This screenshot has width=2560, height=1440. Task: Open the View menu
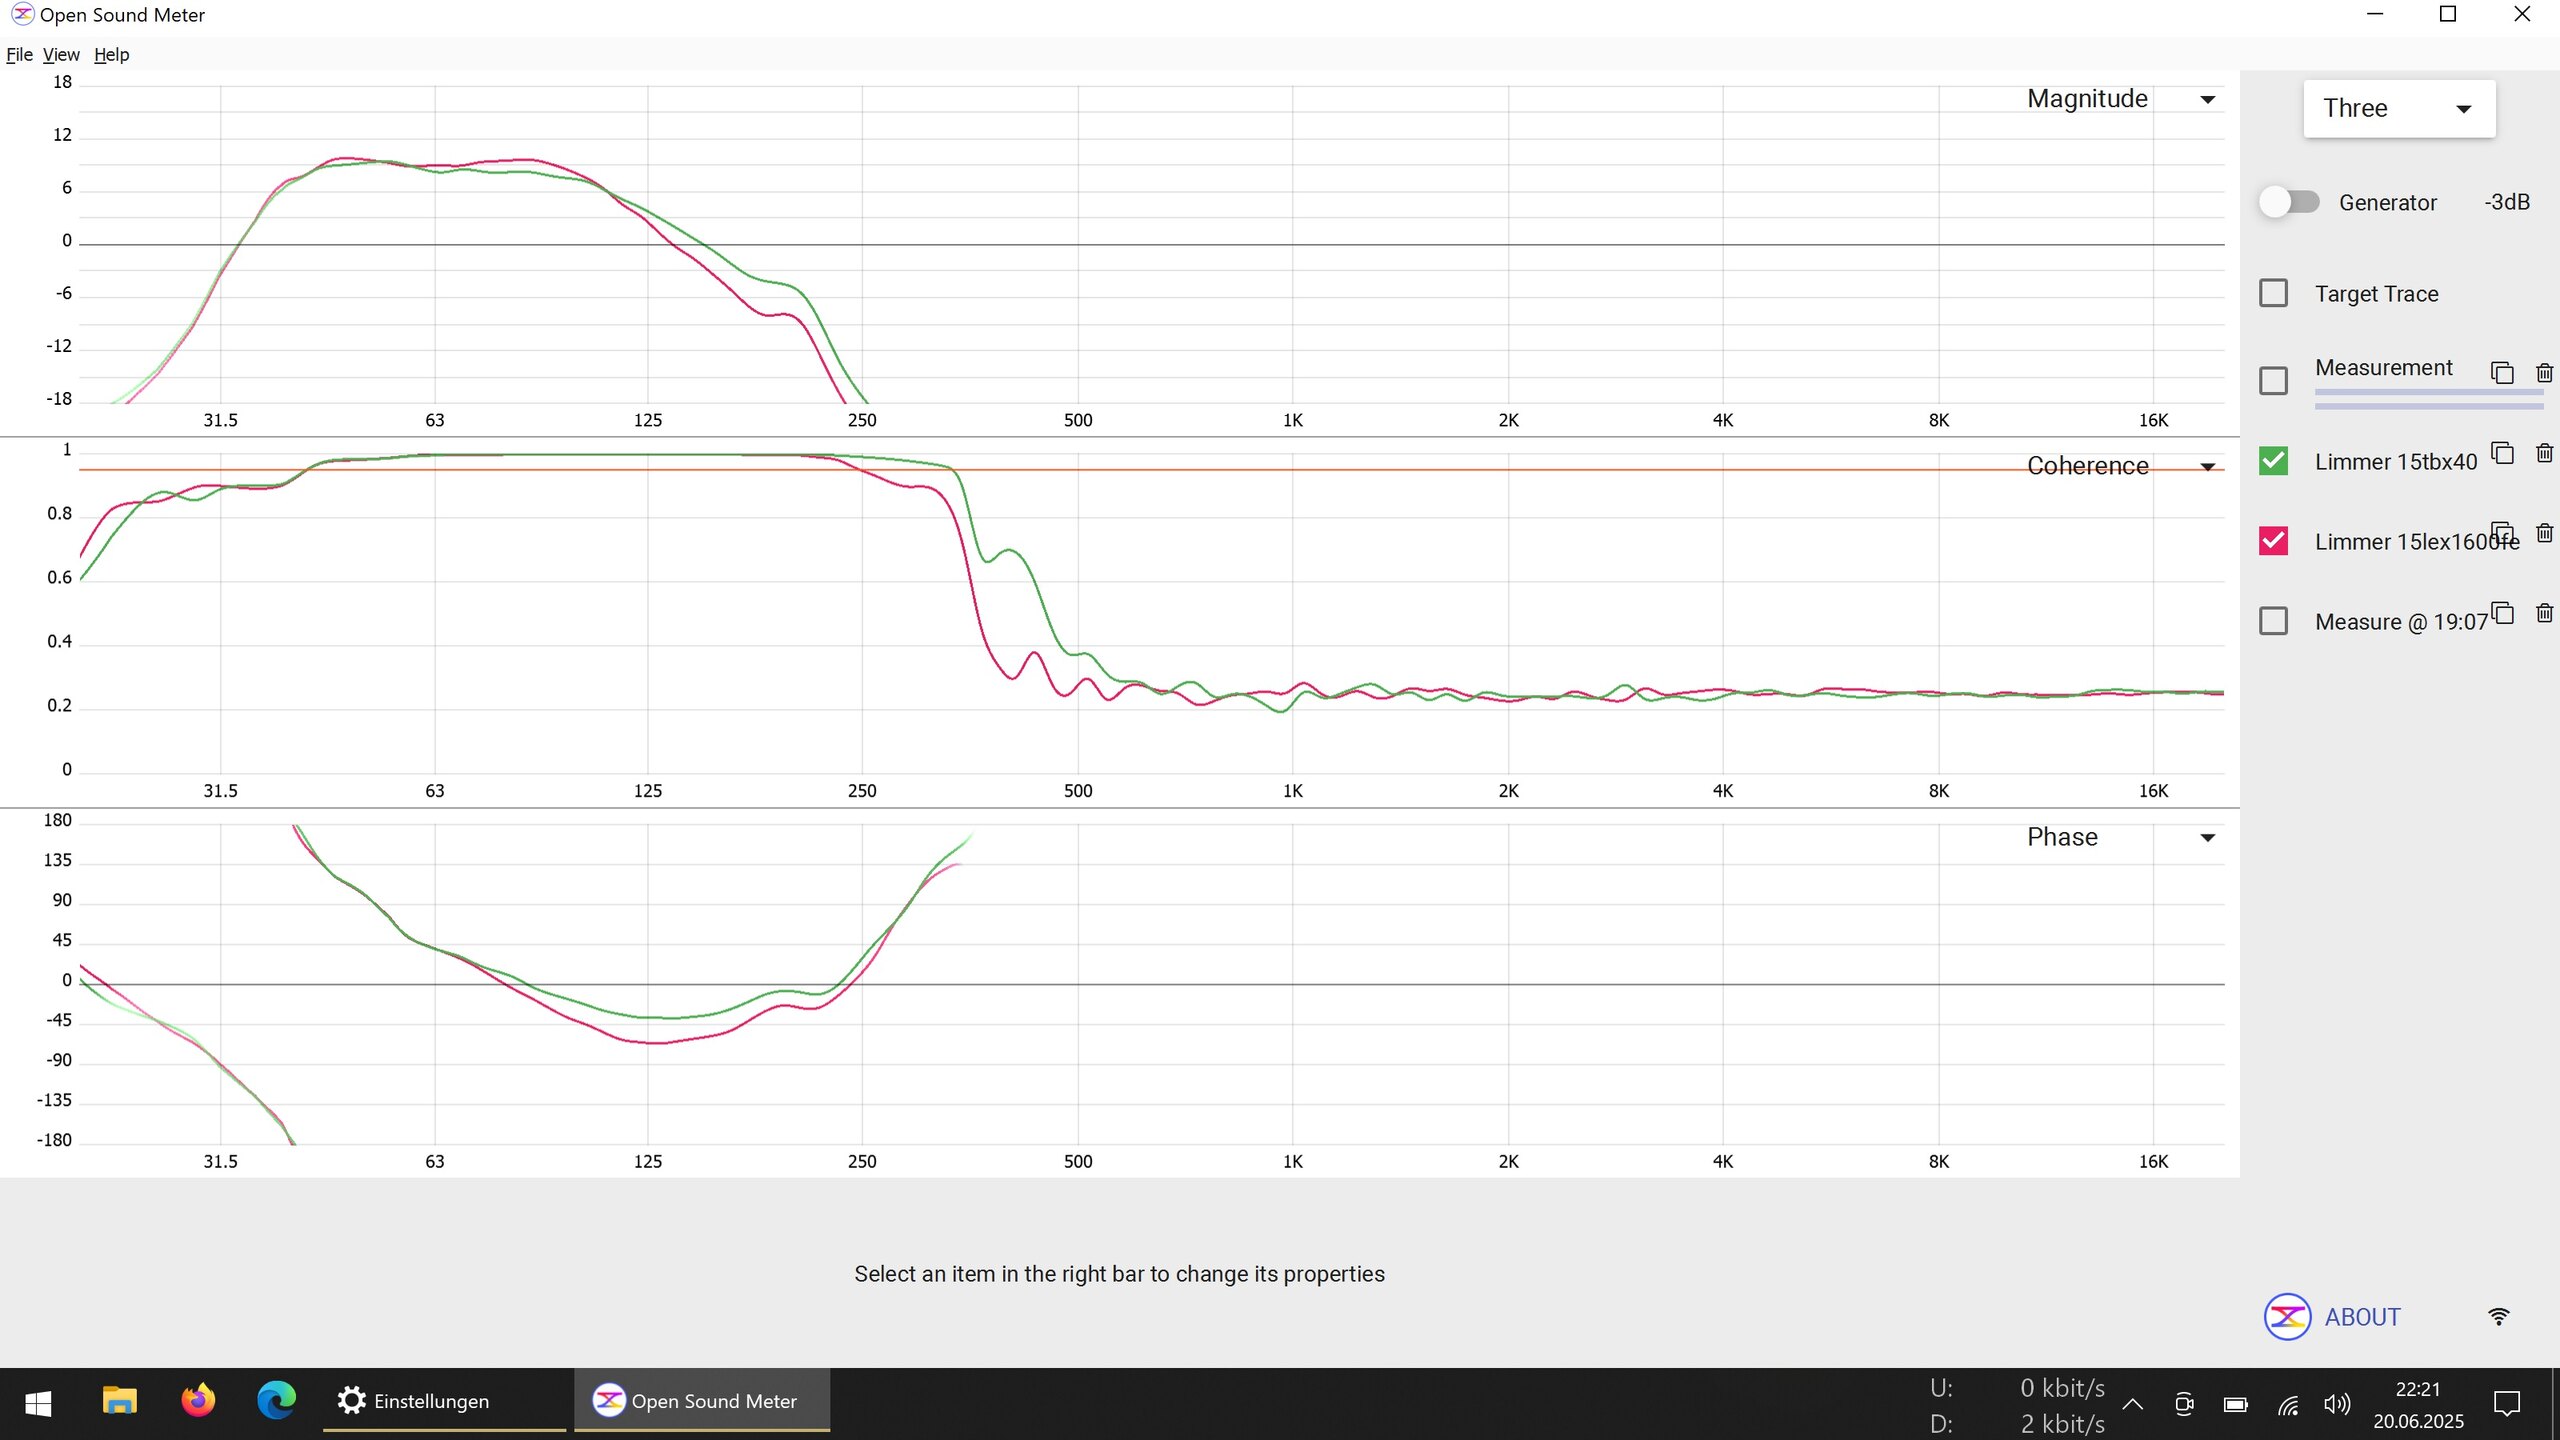pos(61,55)
